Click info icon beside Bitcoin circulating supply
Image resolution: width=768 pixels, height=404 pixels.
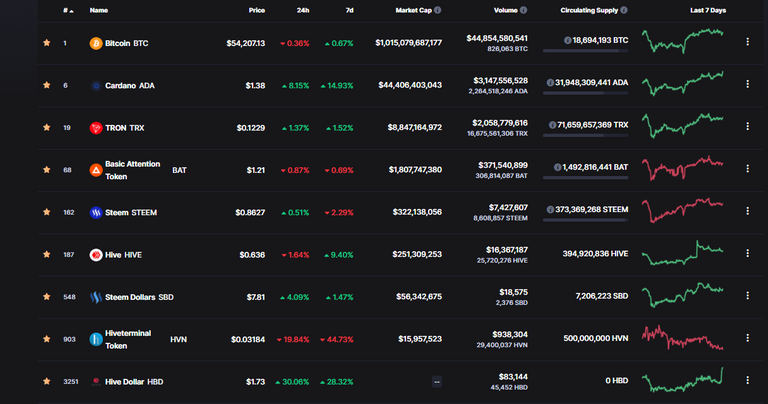pyautogui.click(x=567, y=40)
